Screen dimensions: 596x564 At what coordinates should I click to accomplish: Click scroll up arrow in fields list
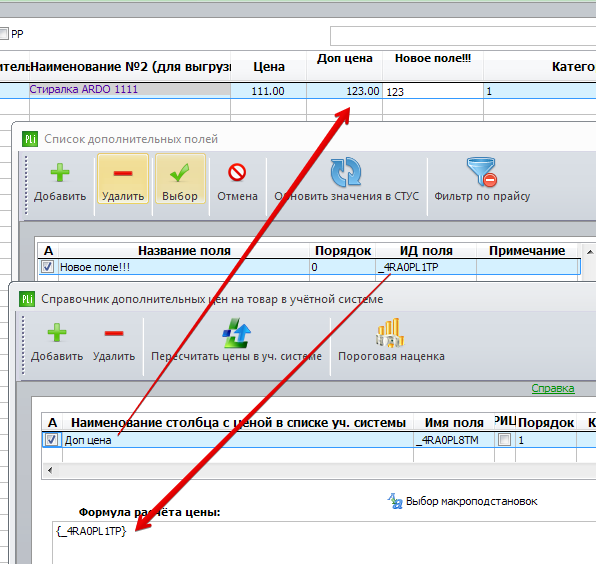point(590,252)
